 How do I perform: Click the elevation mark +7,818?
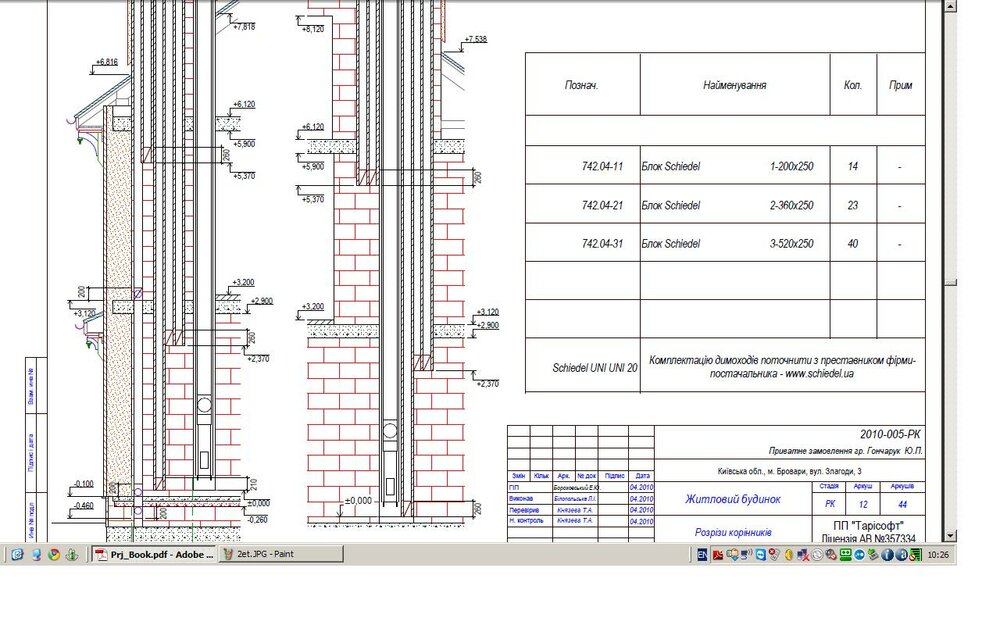click(x=244, y=27)
